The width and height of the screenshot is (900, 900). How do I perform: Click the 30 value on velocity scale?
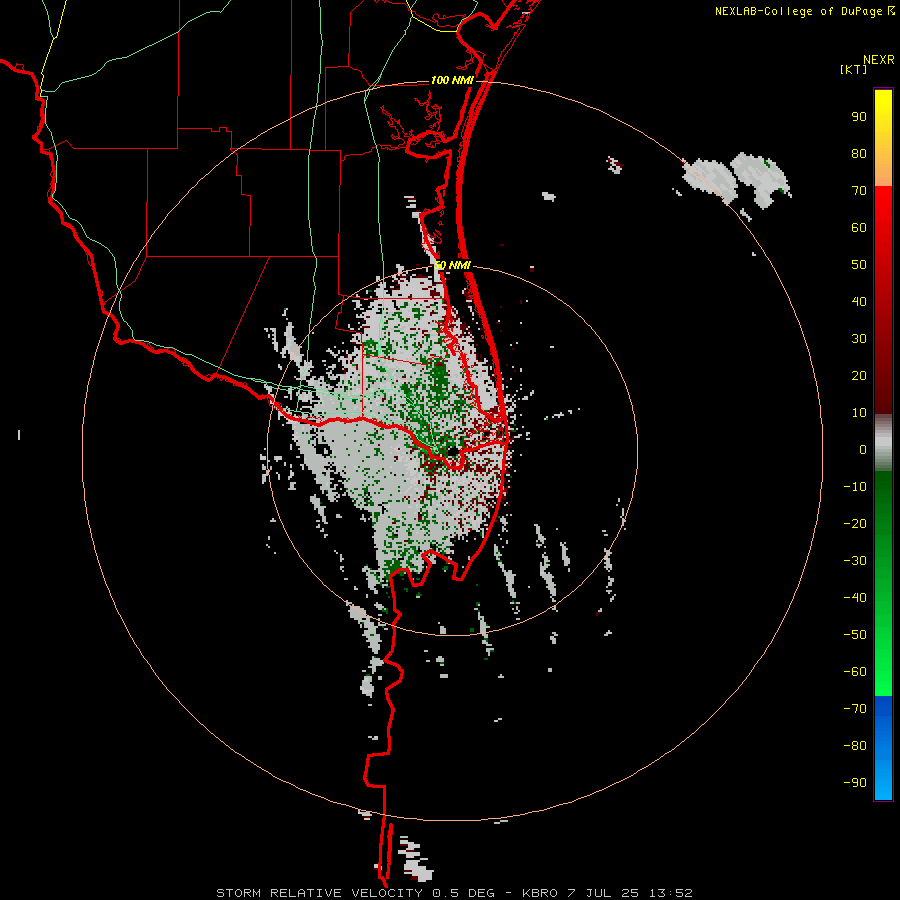[859, 339]
